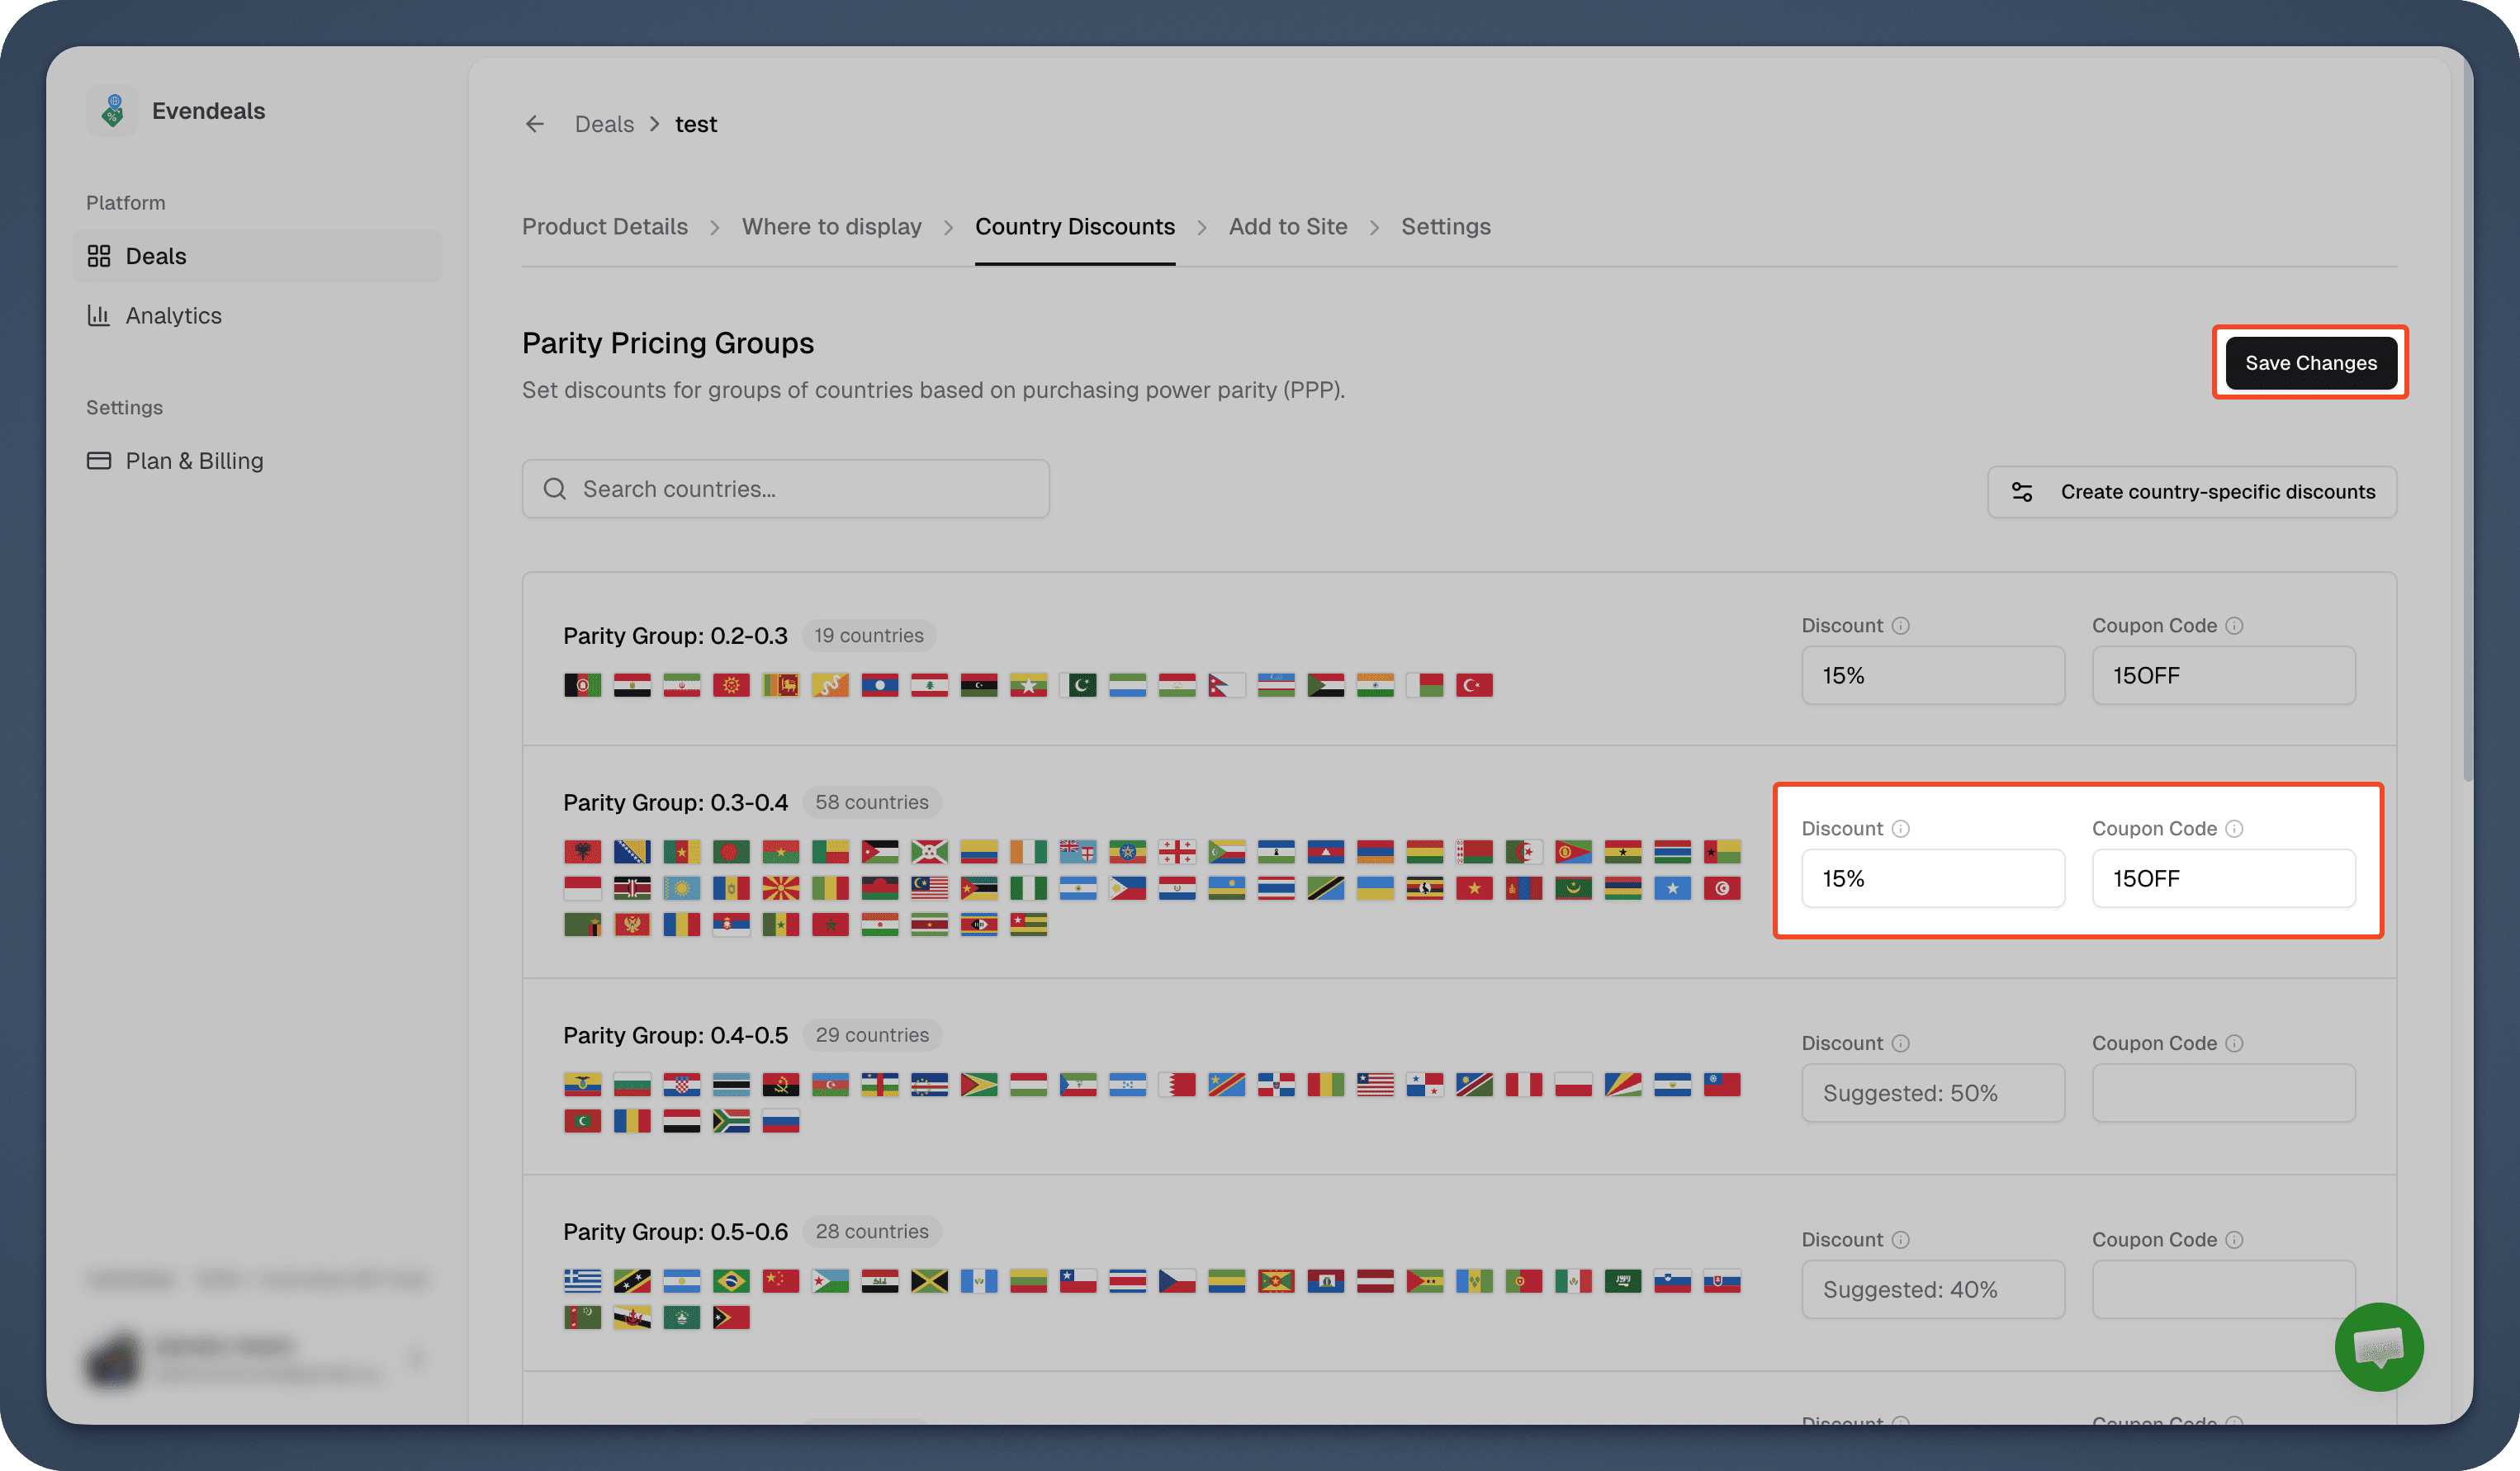This screenshot has width=2520, height=1471.
Task: Click the Evendeals logo icon
Action: click(x=113, y=110)
